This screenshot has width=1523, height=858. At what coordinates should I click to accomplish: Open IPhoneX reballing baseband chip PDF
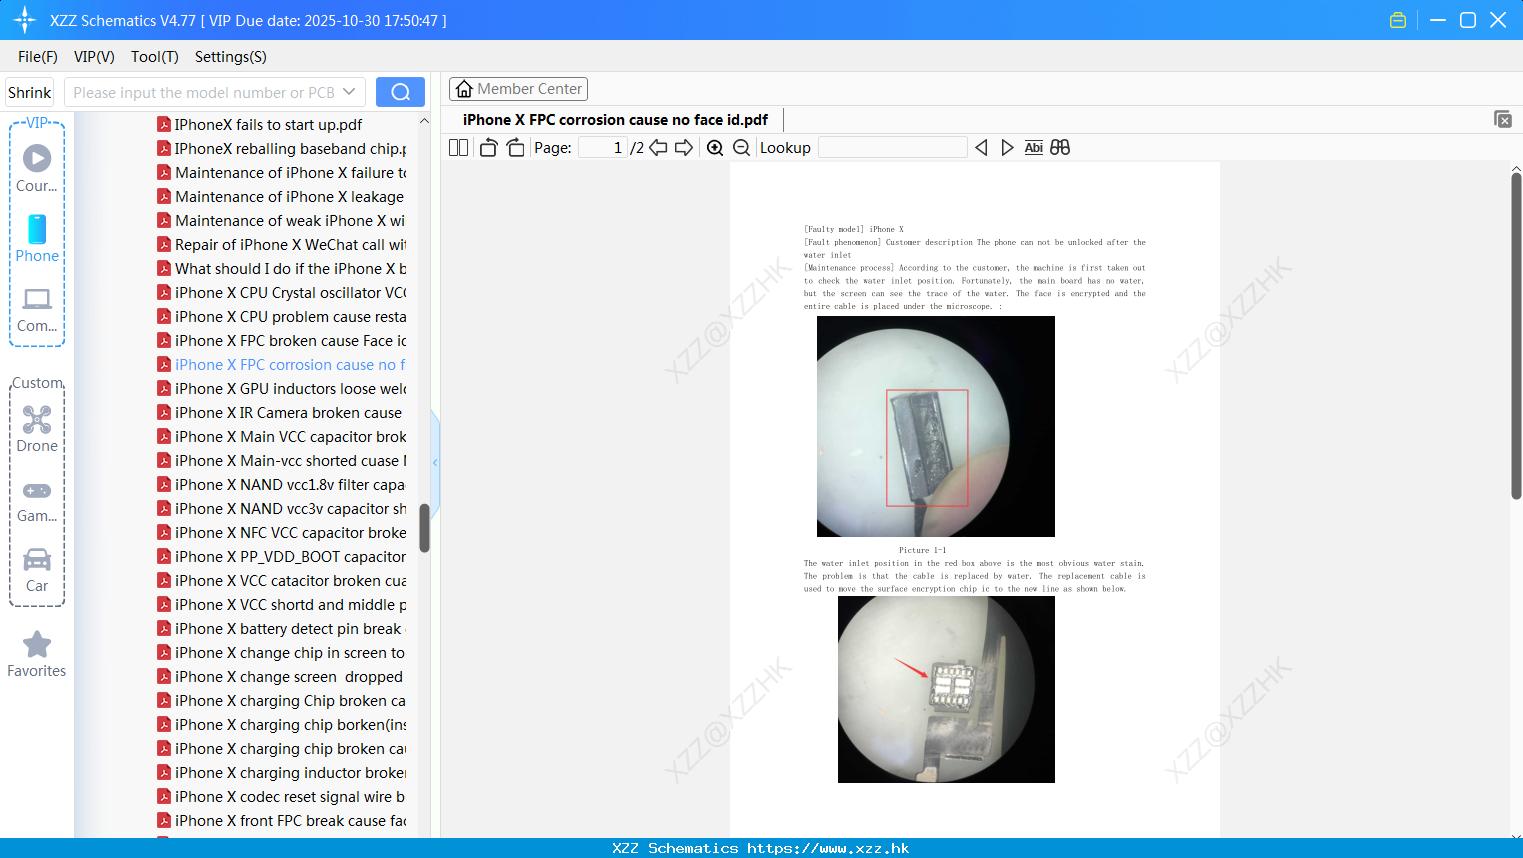tap(290, 149)
